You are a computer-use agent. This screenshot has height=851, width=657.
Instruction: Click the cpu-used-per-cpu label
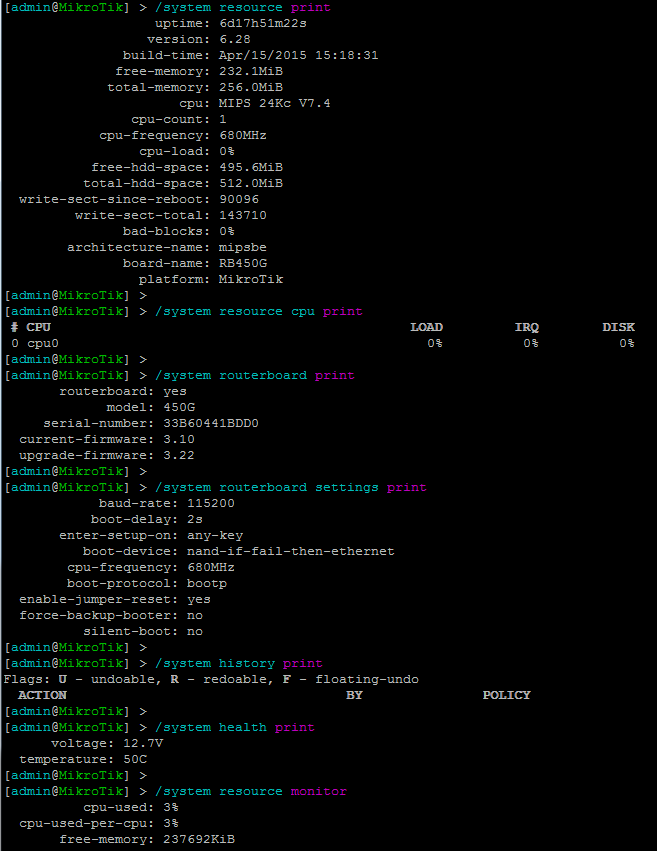coord(87,823)
